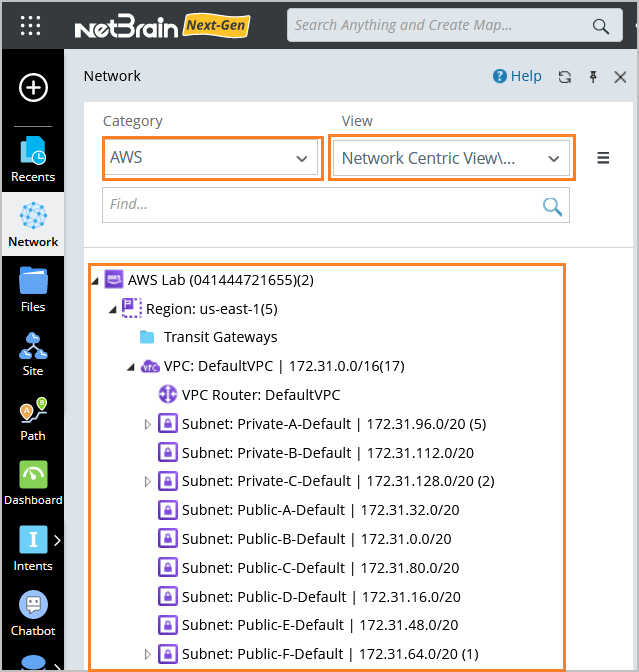Pin the Network pane

coord(593,77)
